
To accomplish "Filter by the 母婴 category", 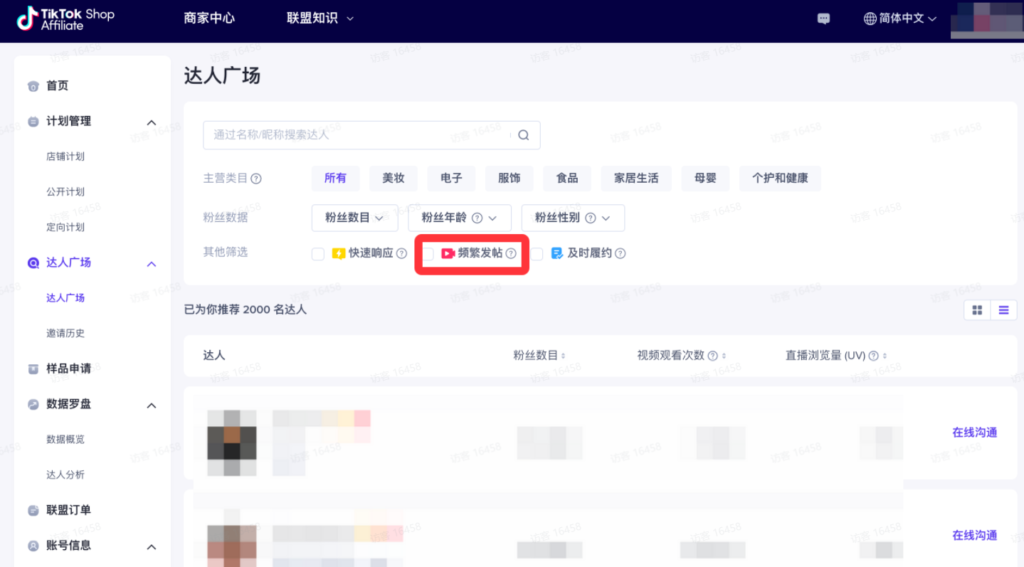I will [705, 178].
